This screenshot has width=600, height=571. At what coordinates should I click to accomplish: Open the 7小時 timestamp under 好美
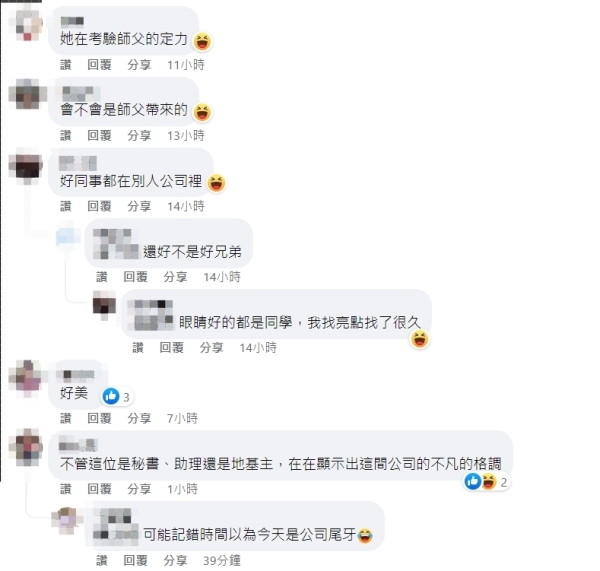tap(182, 418)
